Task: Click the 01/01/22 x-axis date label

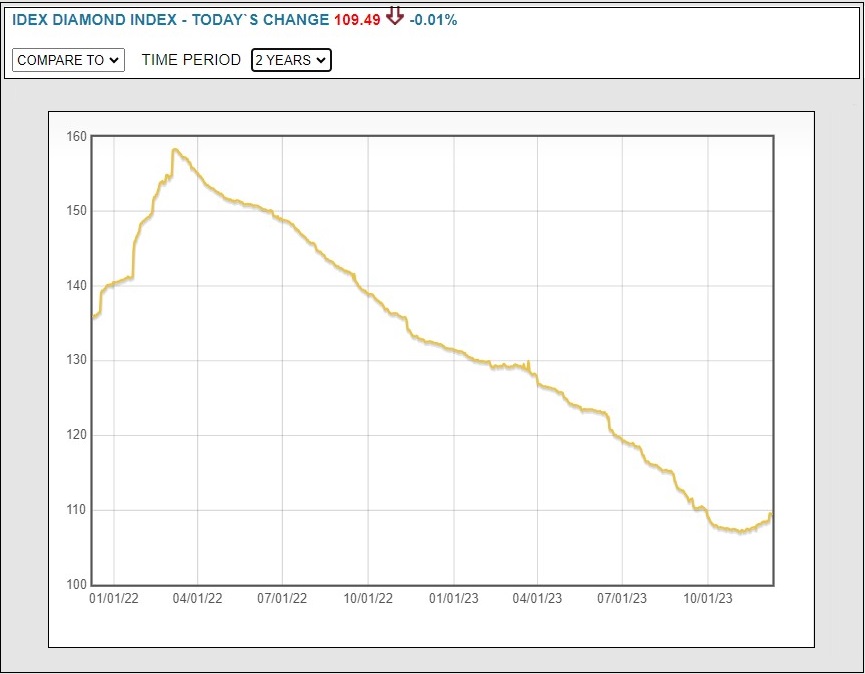Action: click(x=113, y=599)
